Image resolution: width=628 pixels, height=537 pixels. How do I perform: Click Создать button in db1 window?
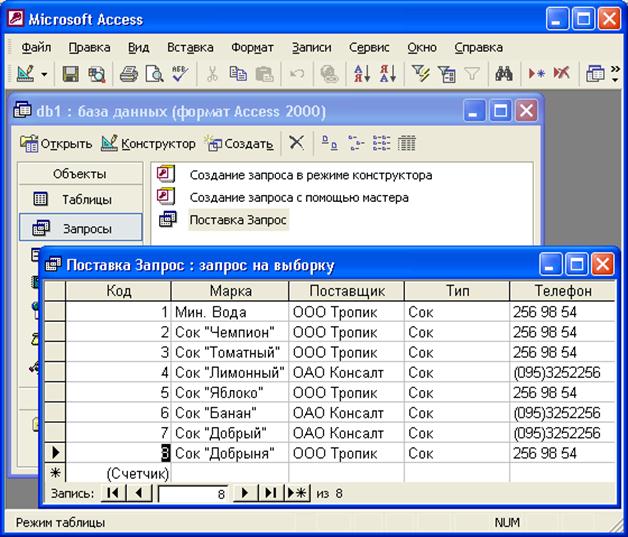point(240,143)
